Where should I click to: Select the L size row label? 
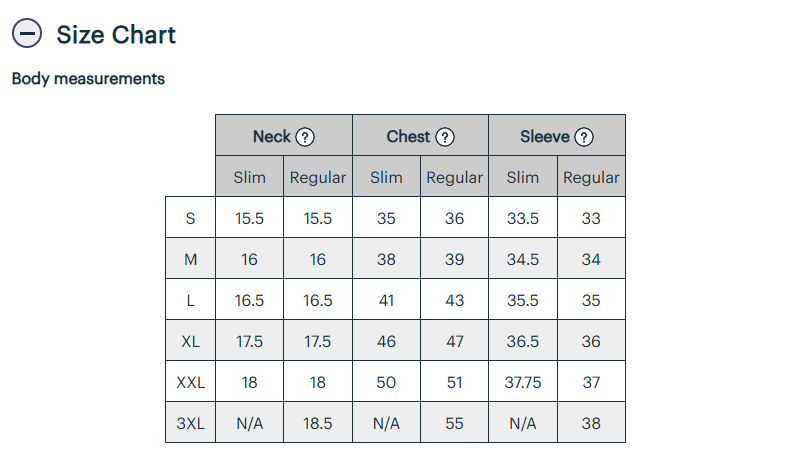point(190,300)
